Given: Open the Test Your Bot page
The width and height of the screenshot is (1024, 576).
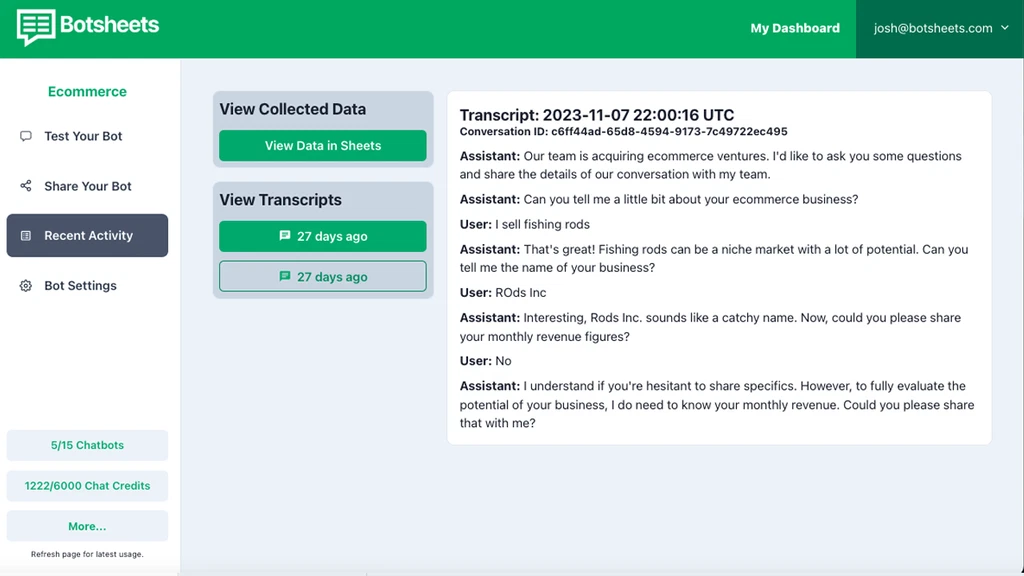Looking at the screenshot, I should (83, 136).
